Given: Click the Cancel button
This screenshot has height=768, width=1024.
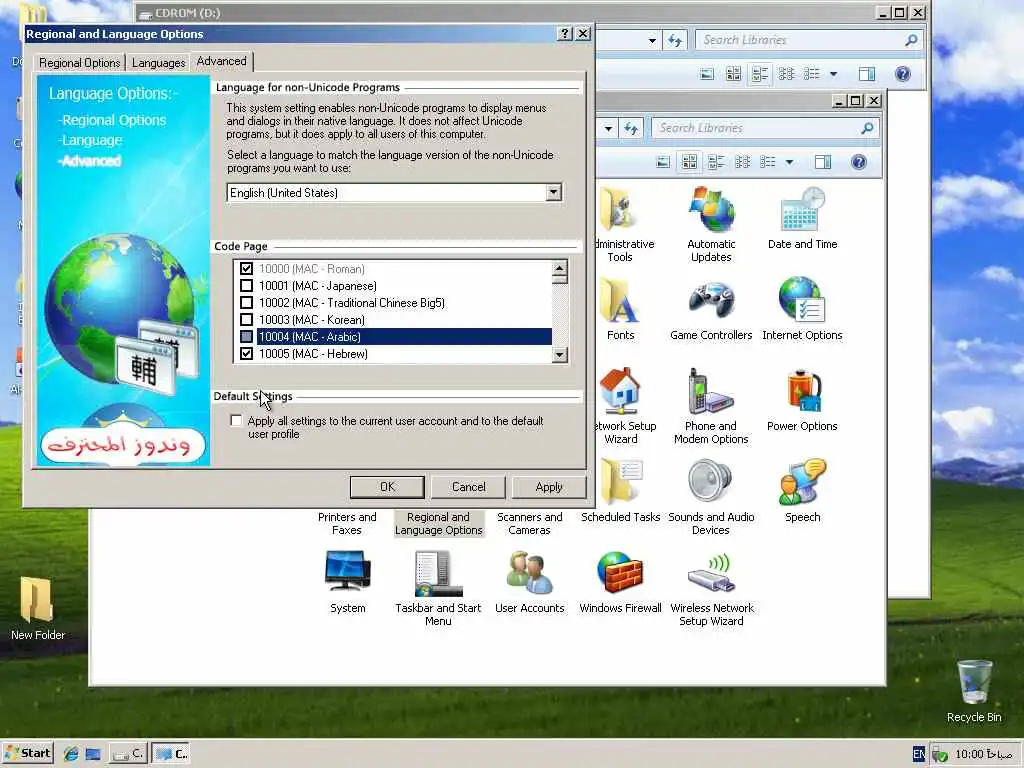Looking at the screenshot, I should tap(468, 487).
